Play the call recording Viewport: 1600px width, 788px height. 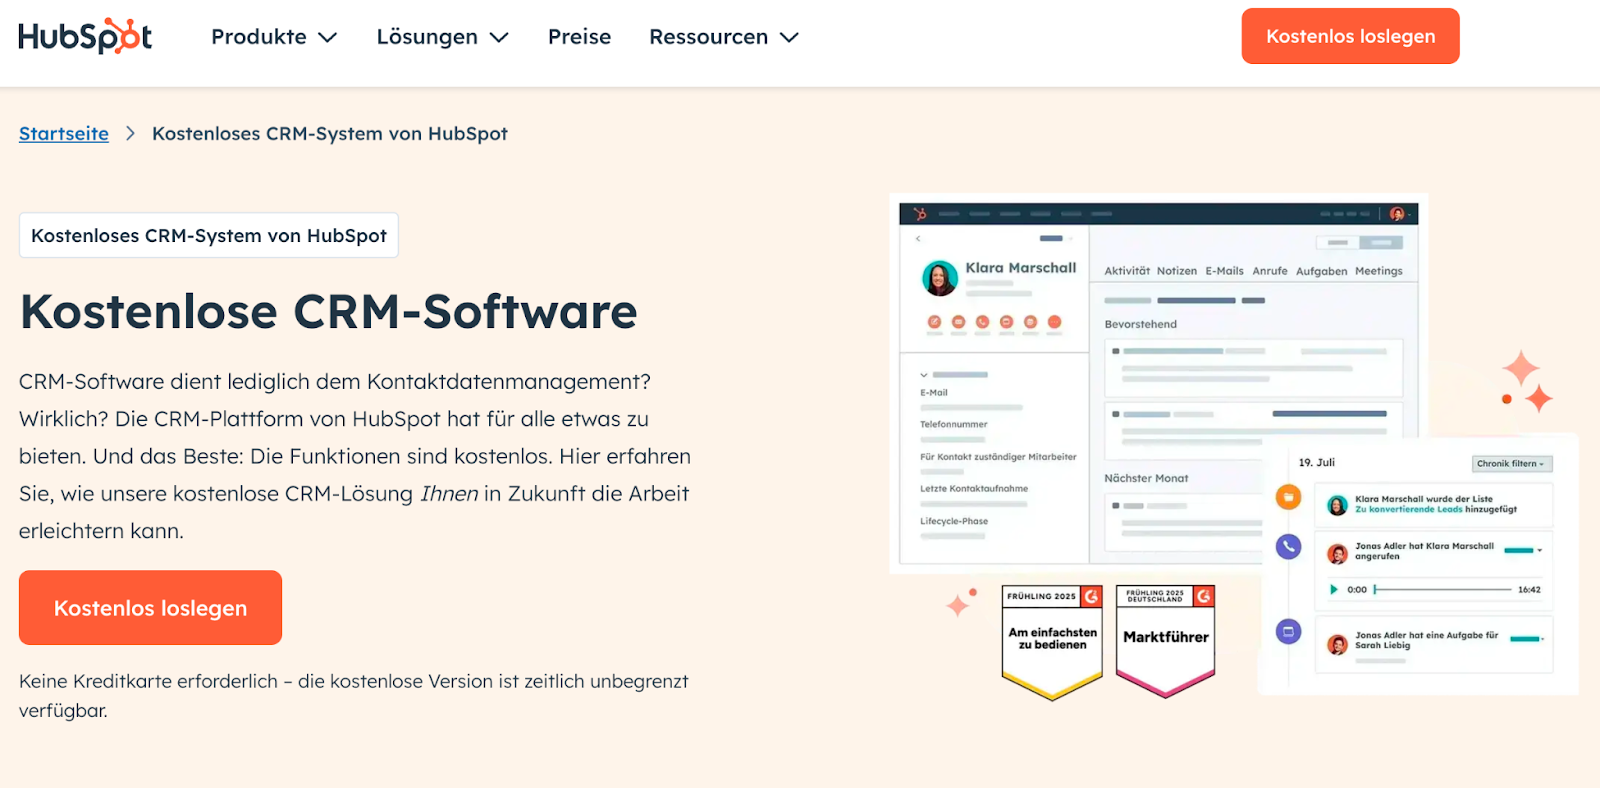click(1333, 590)
